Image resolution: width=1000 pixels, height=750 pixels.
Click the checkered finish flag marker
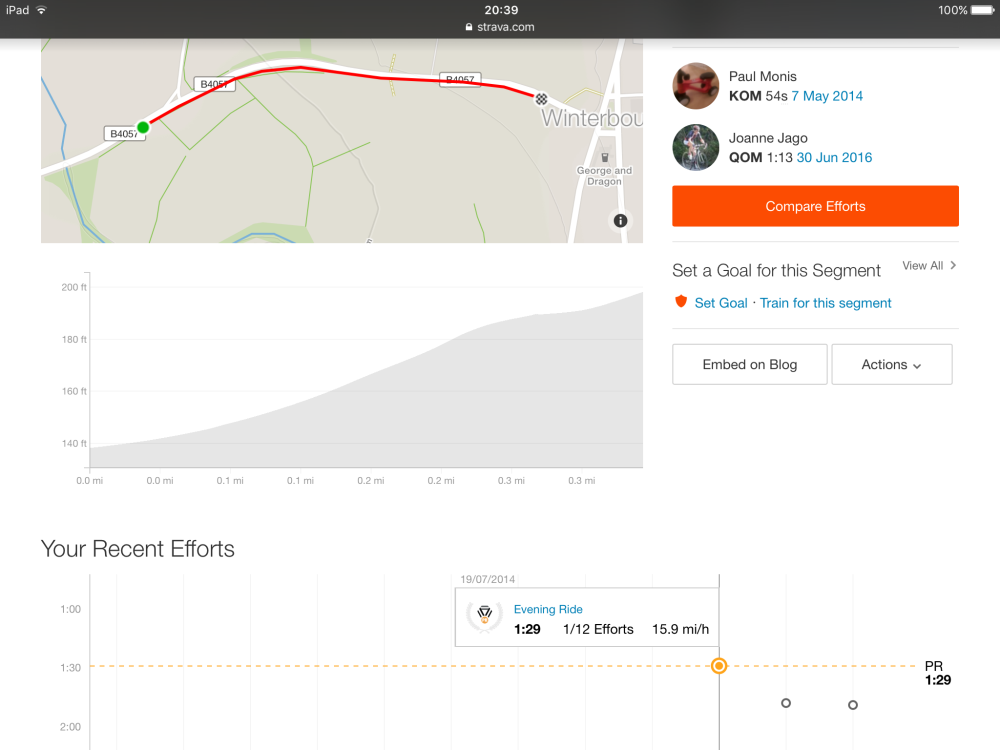[x=541, y=99]
